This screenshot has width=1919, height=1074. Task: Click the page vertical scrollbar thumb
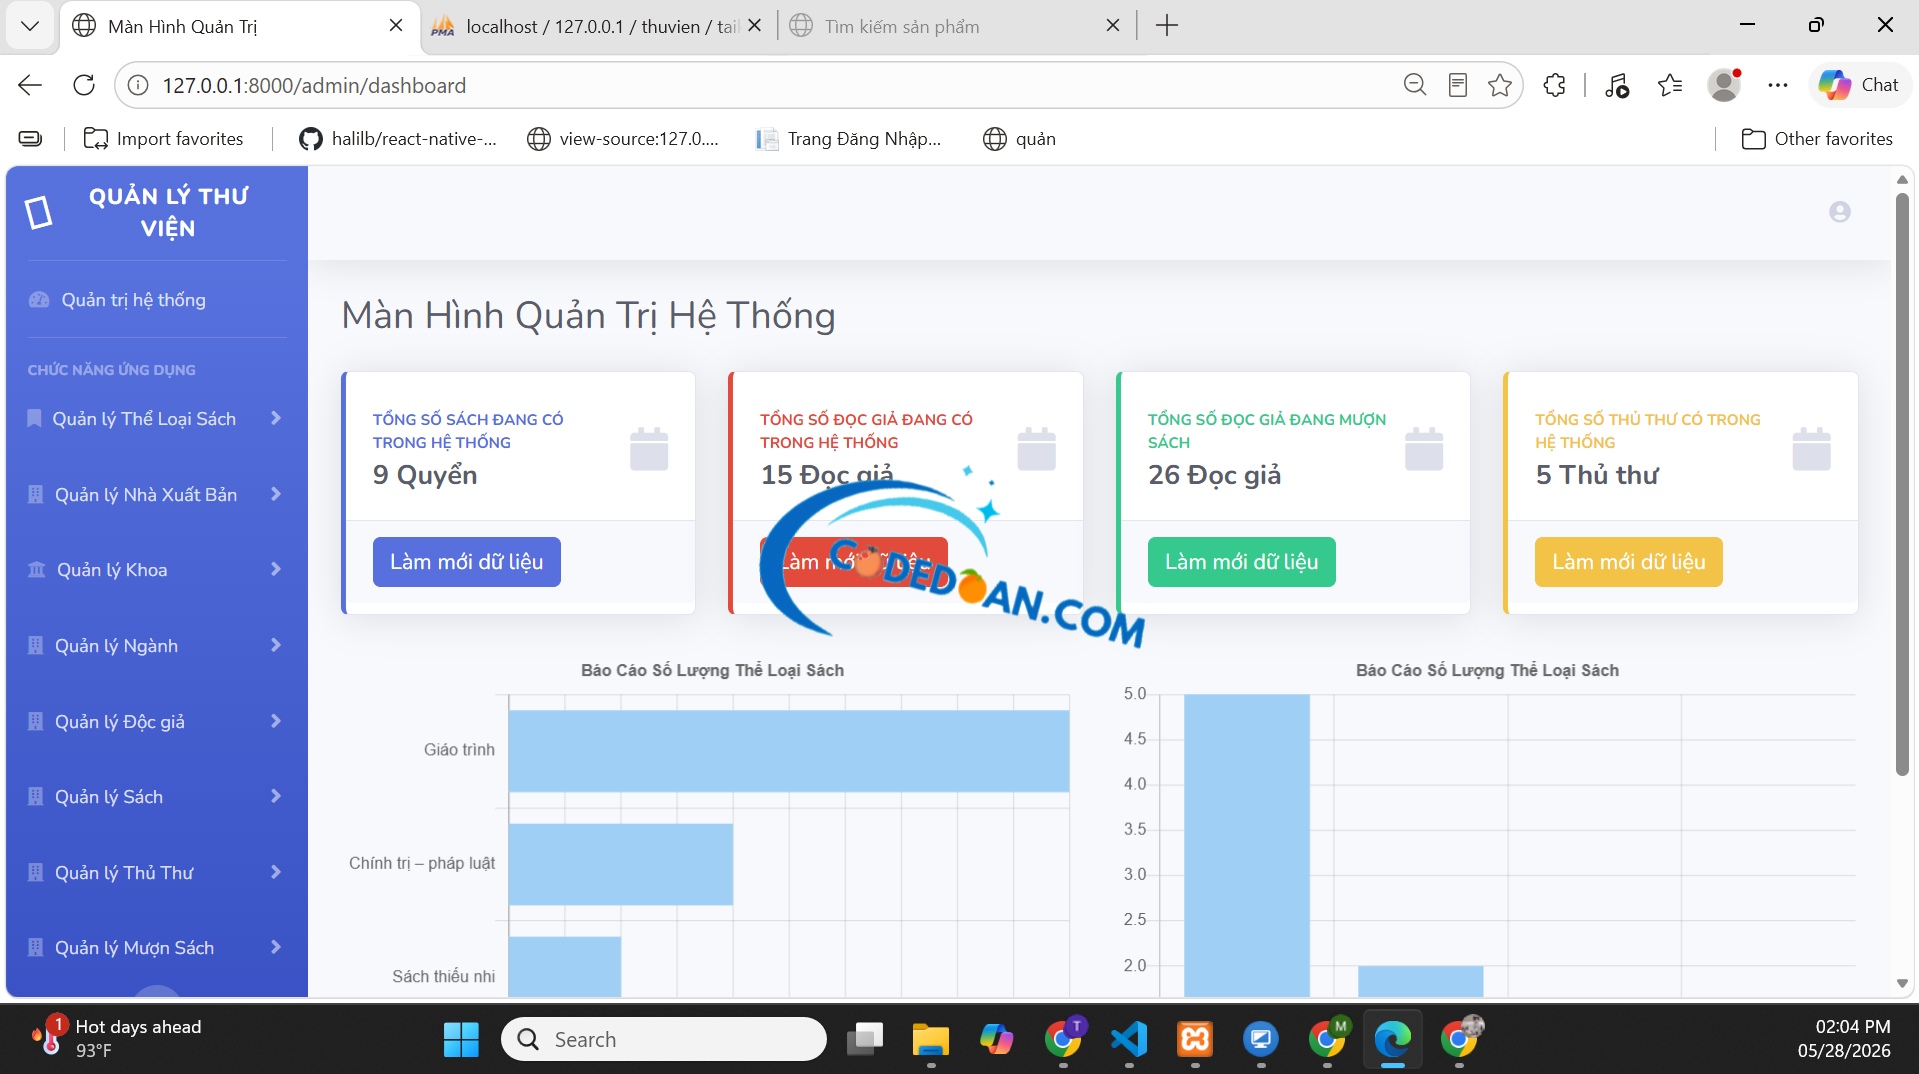[x=1902, y=485]
